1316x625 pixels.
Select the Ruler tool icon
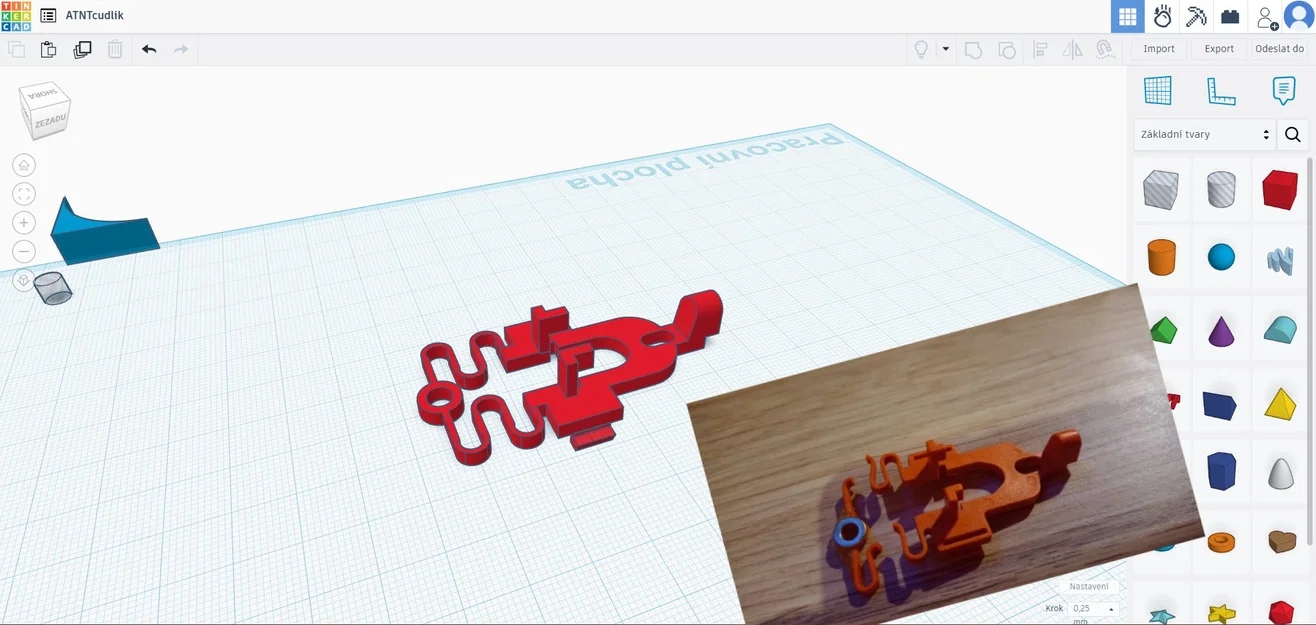(1221, 91)
